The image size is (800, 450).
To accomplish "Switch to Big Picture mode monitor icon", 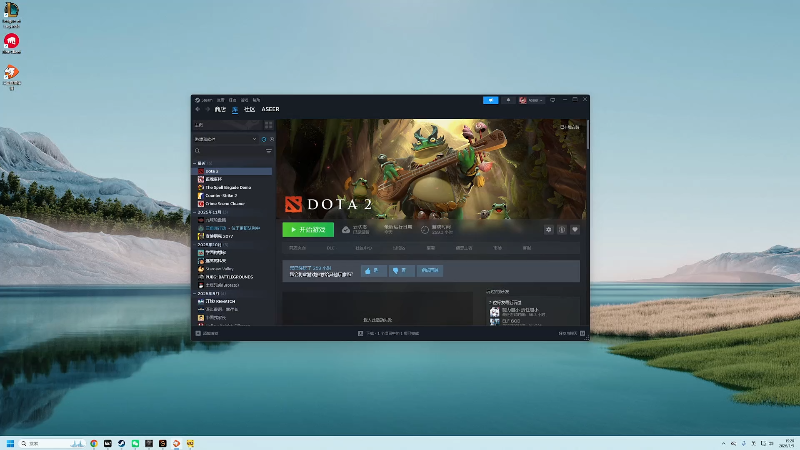I will [x=553, y=100].
